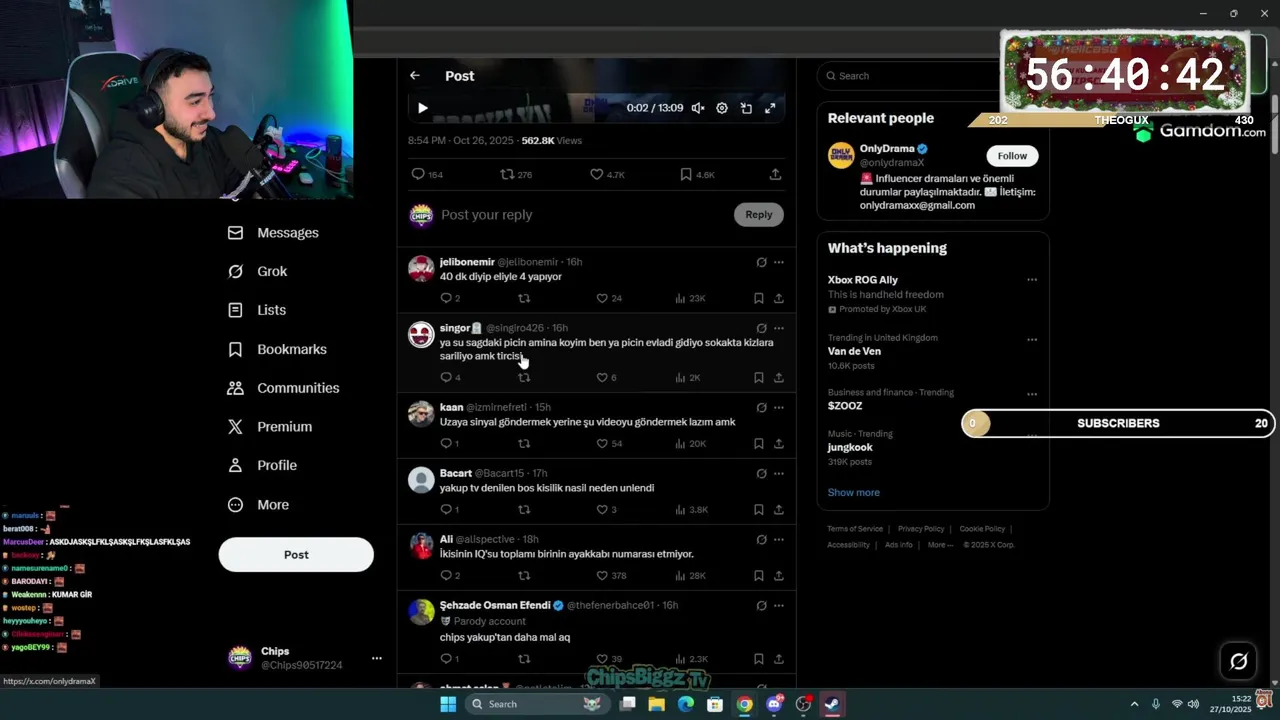
Task: Open video player settings gear
Action: (x=722, y=108)
